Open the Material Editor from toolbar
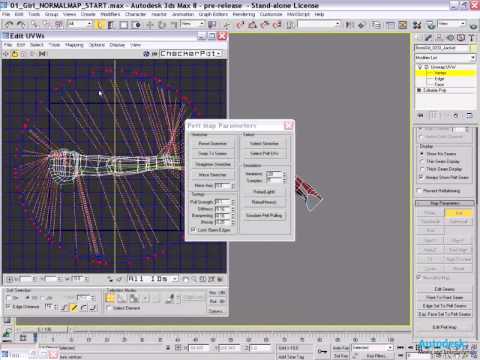This screenshot has width=480, height=360. pyautogui.click(x=417, y=25)
